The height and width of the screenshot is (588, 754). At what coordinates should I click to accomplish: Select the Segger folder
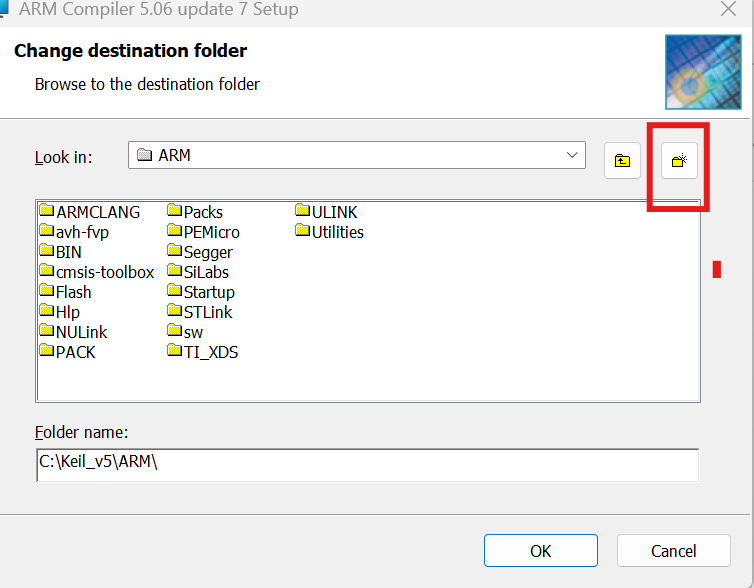[x=200, y=252]
